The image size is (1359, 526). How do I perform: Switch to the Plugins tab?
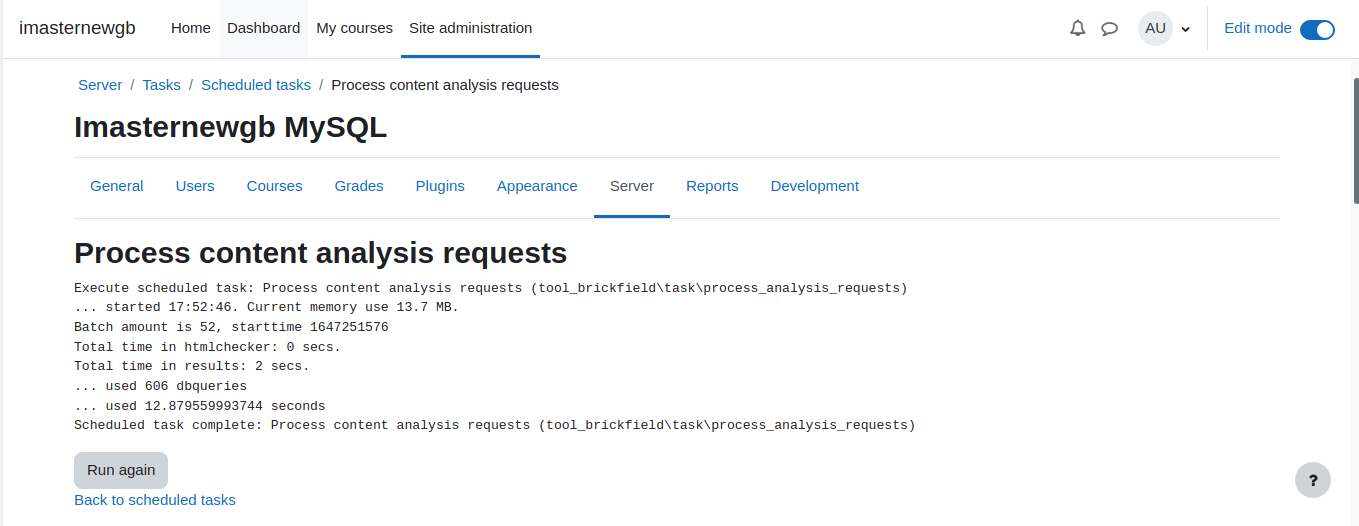(x=440, y=186)
